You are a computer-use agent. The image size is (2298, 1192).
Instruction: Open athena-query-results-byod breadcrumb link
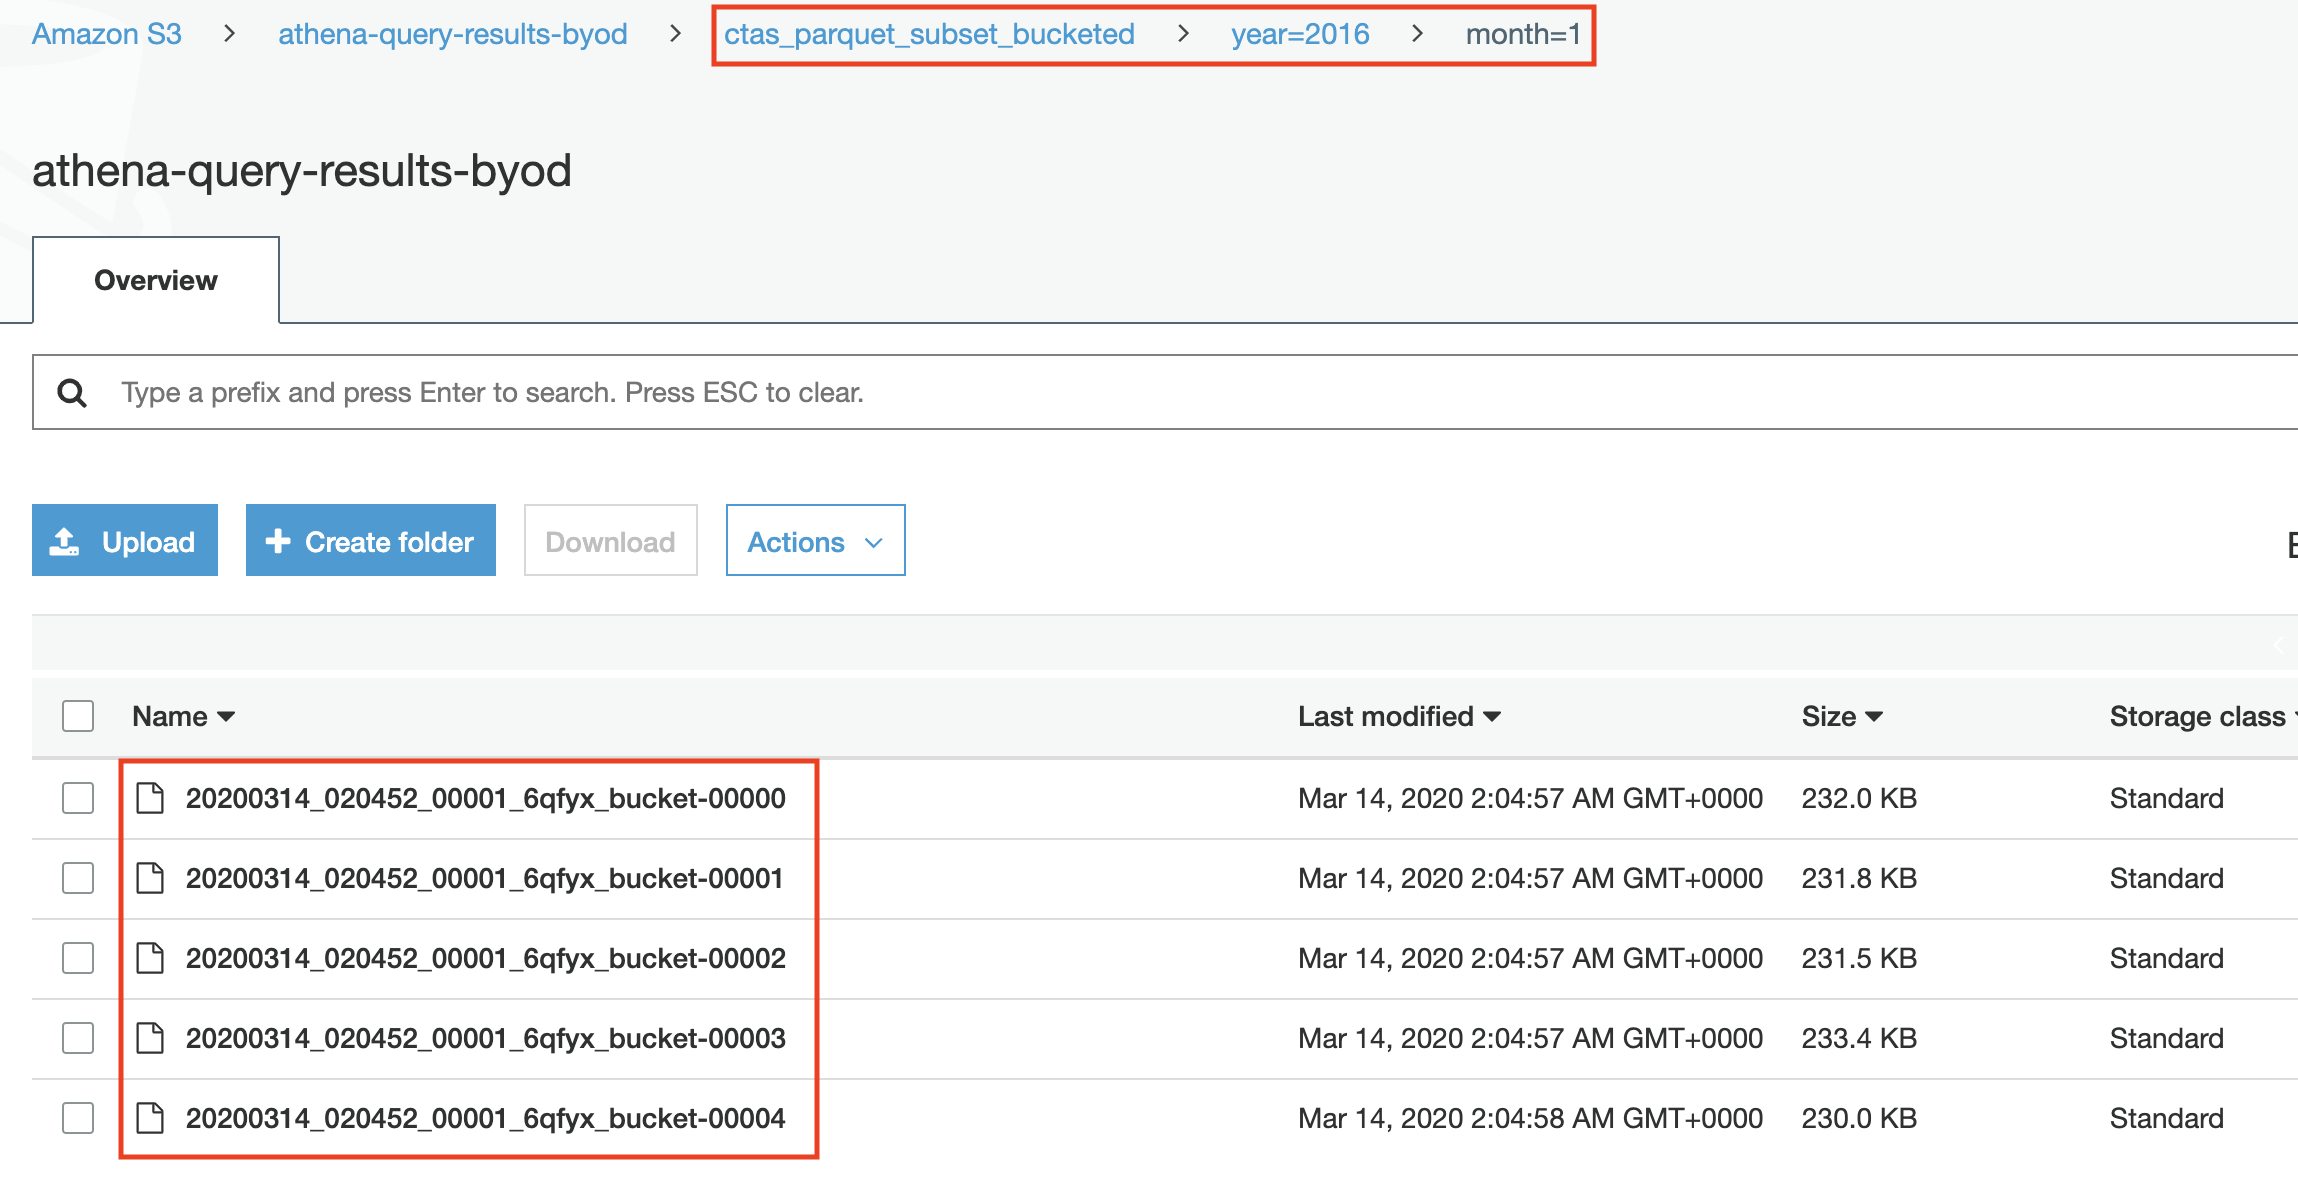point(453,34)
